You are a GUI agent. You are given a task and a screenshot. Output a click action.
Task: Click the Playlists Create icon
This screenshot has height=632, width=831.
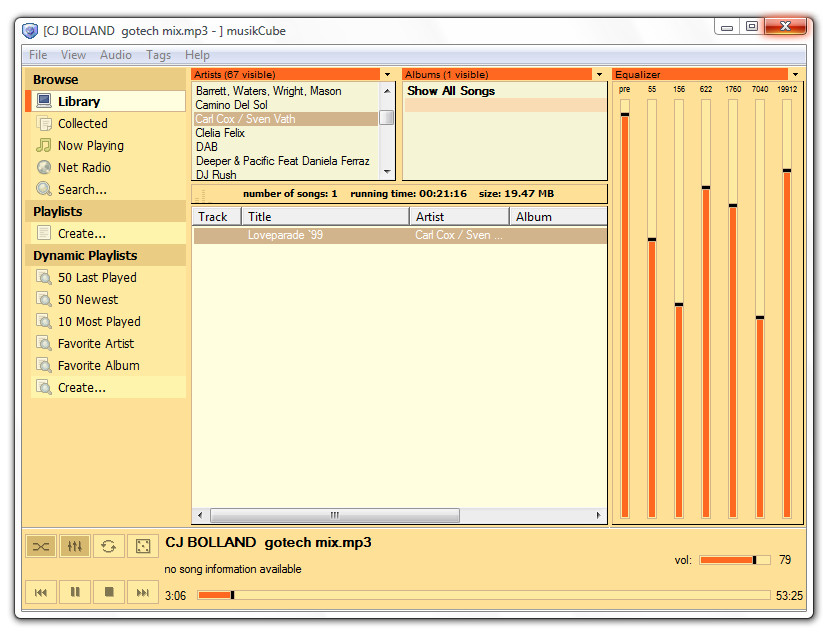43,233
